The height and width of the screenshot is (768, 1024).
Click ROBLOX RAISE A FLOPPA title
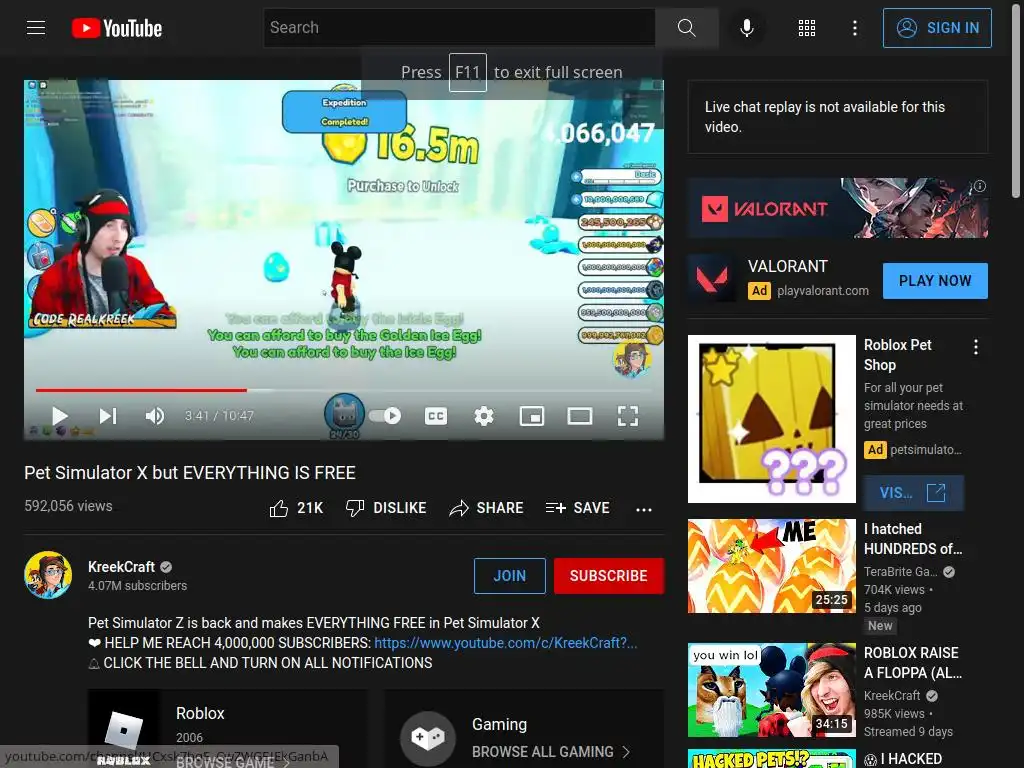(912, 662)
